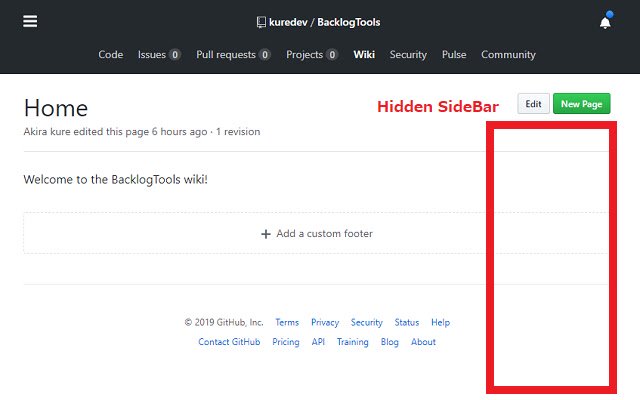Open the BacklogTools repository link
The image size is (640, 400).
pos(349,22)
